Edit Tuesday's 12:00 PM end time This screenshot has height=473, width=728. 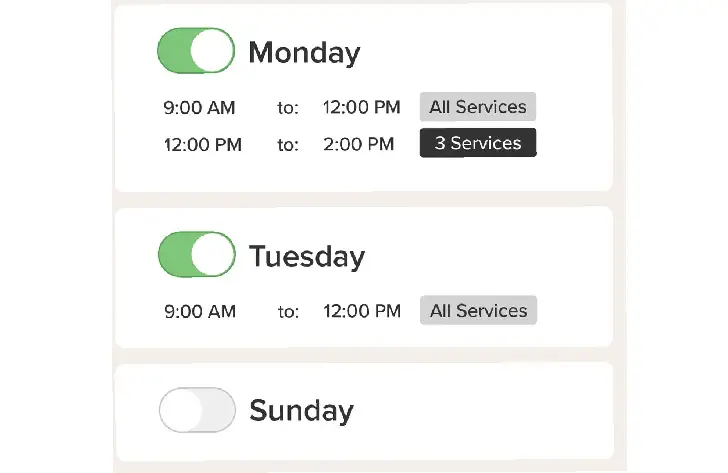(362, 311)
